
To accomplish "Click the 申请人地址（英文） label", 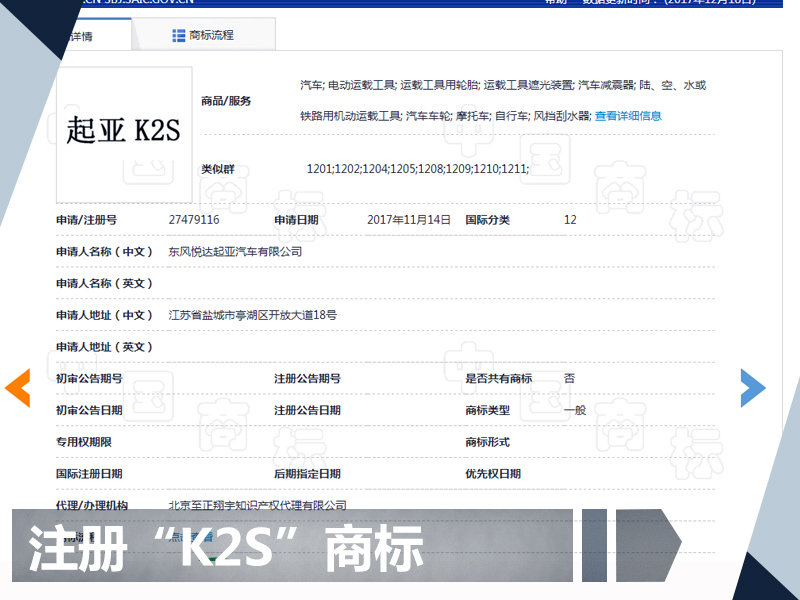I will pos(105,347).
